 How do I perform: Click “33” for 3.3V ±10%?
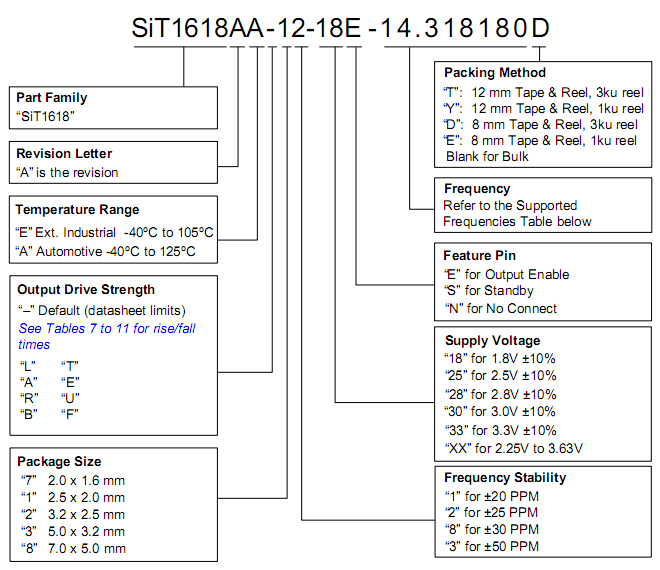click(500, 430)
